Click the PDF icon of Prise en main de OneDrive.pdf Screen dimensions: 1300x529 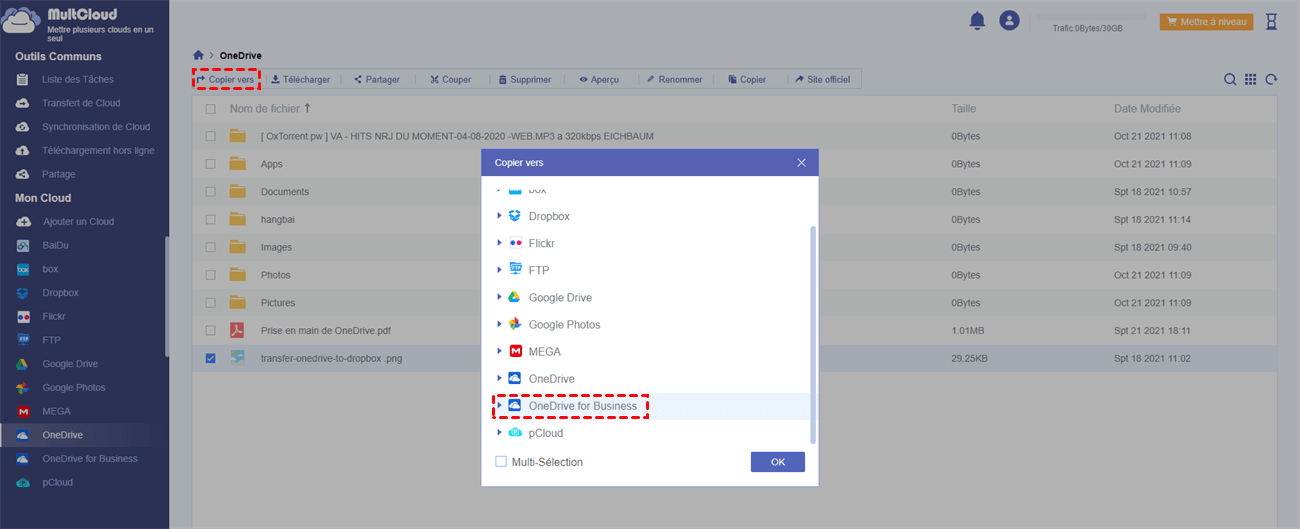click(237, 330)
